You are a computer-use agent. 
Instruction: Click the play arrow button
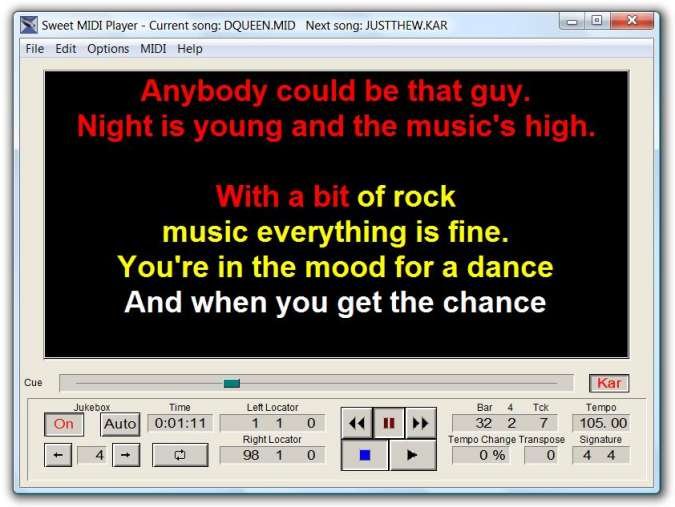(x=412, y=455)
